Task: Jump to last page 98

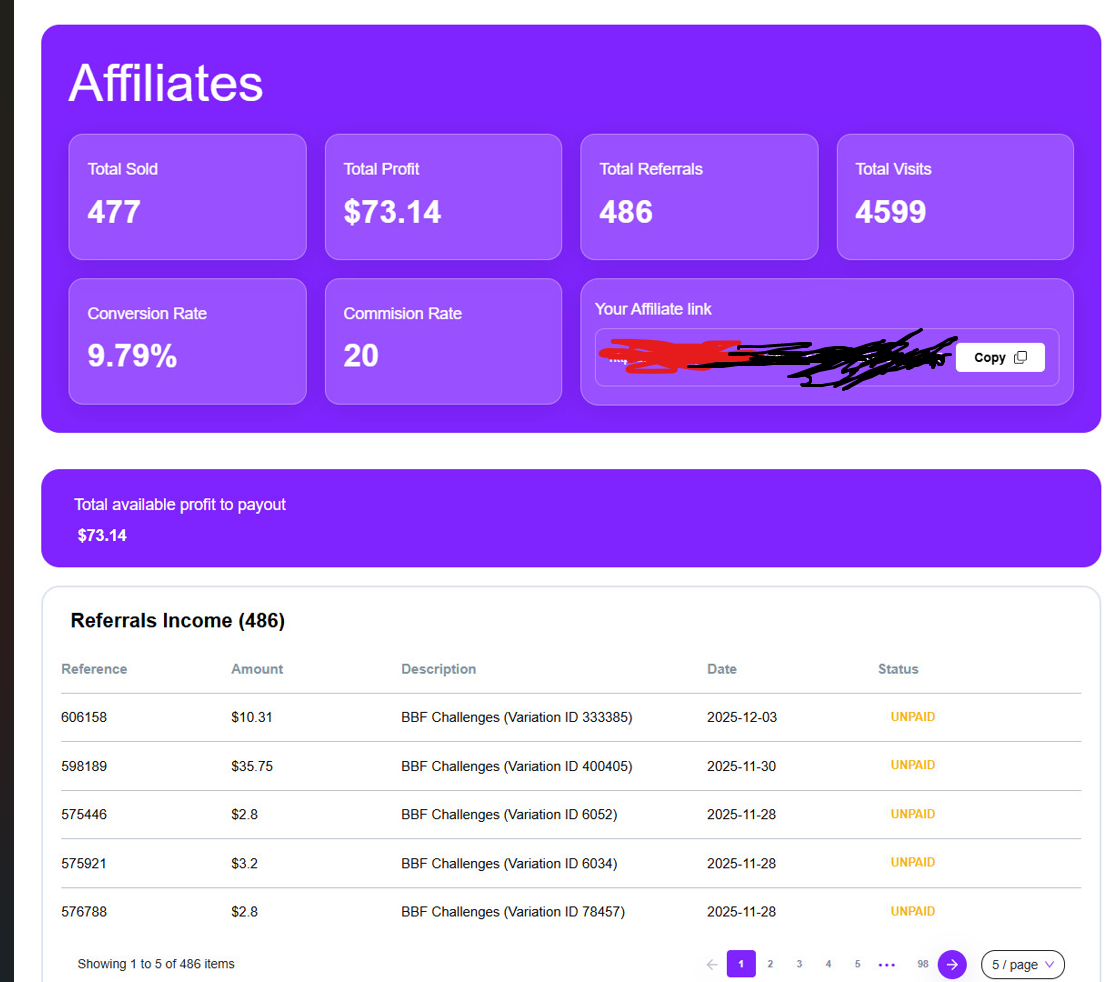Action: click(x=922, y=964)
